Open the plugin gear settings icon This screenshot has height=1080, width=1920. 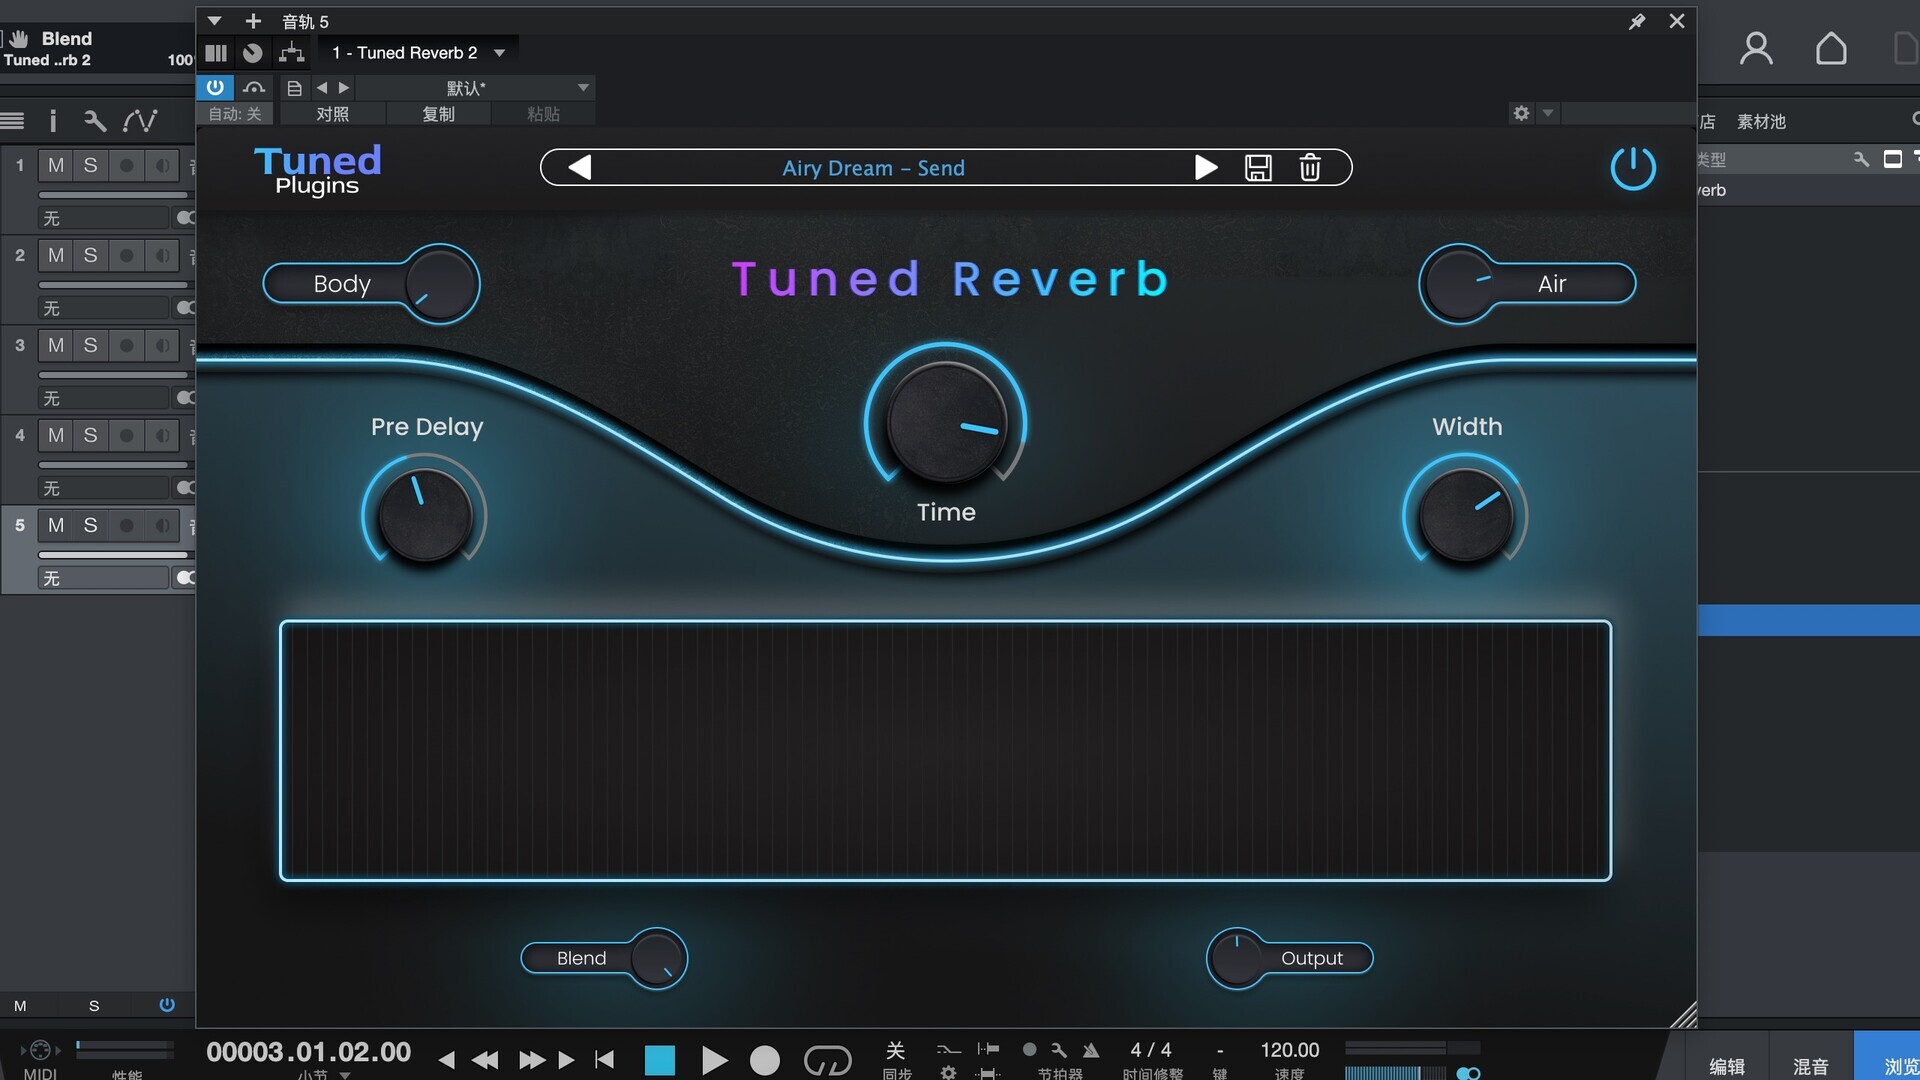click(1521, 113)
